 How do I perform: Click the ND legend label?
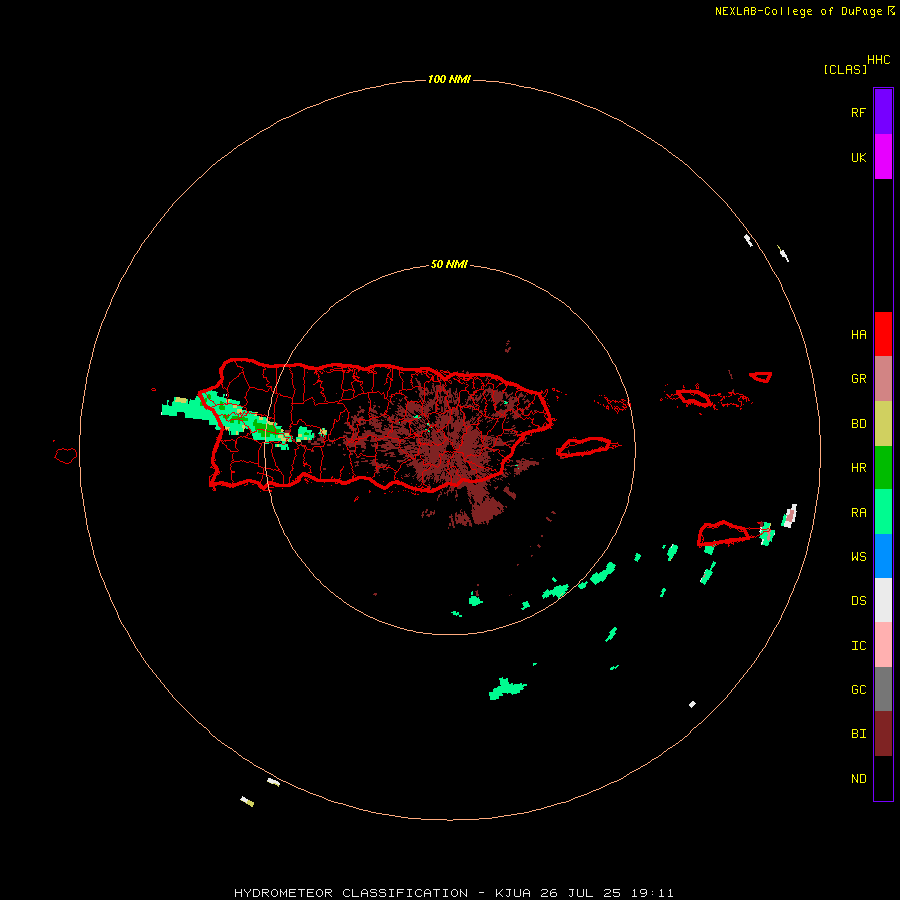(858, 778)
